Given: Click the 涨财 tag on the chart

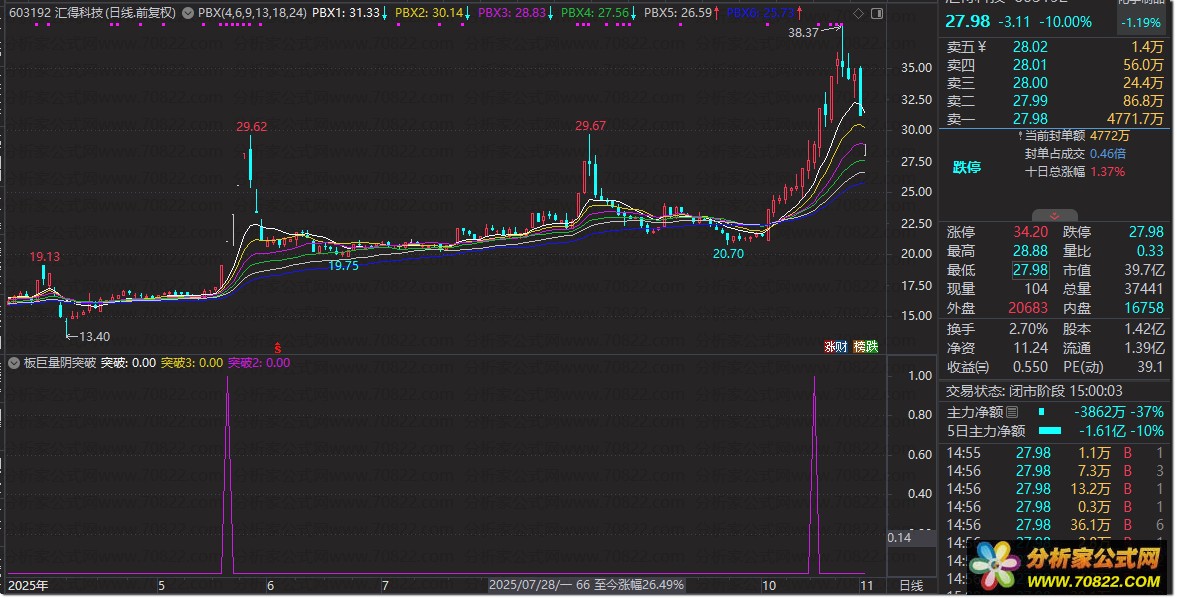Looking at the screenshot, I should coord(835,347).
